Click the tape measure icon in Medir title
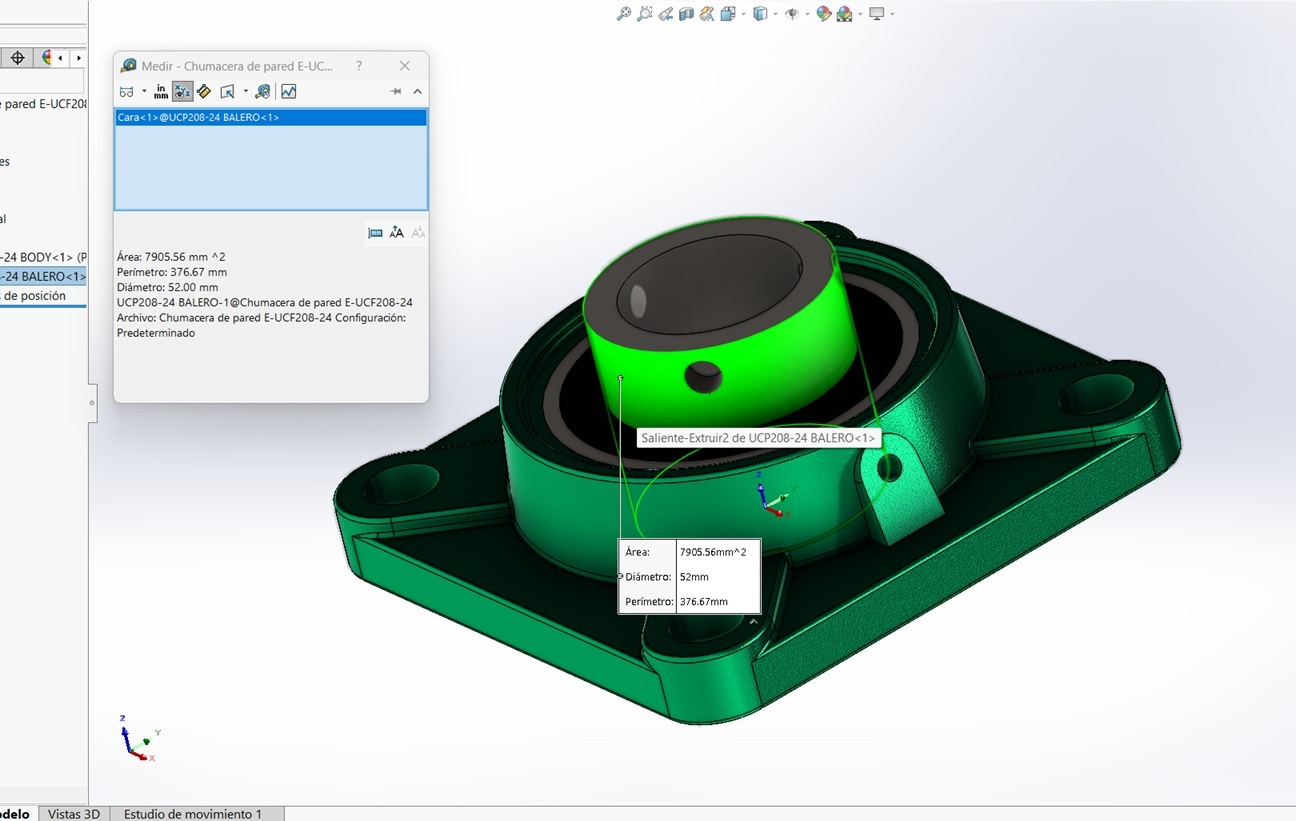The image size is (1296, 821). [128, 66]
